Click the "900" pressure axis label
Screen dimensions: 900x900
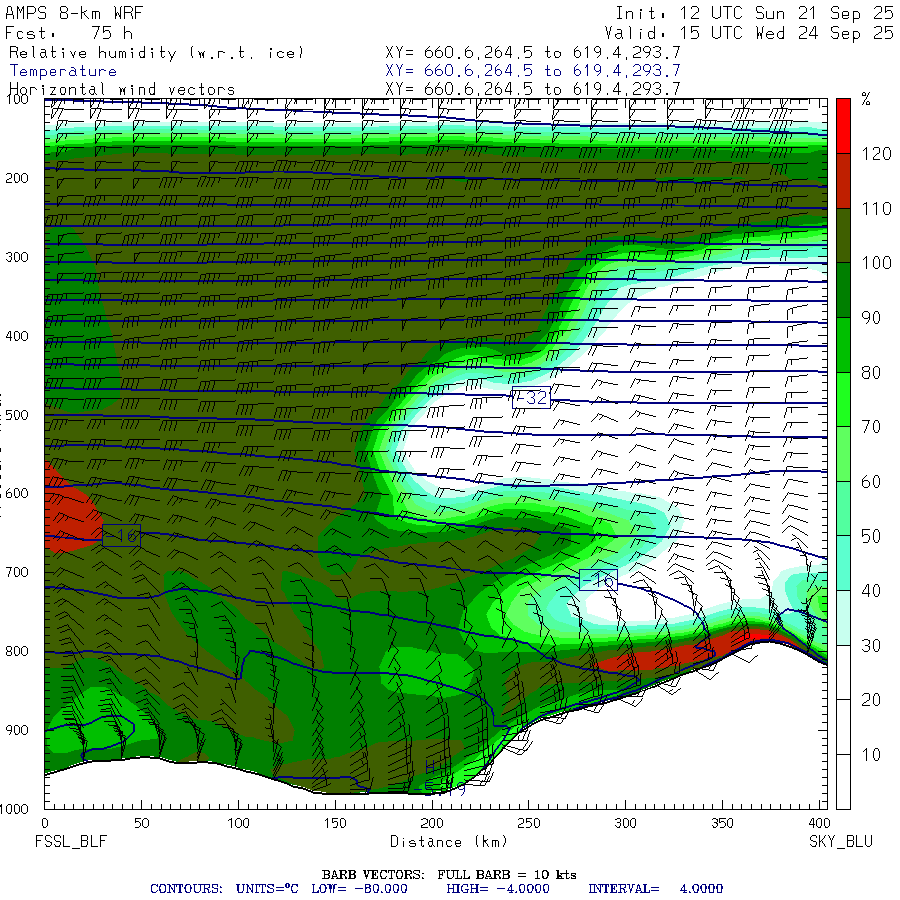(x=17, y=730)
